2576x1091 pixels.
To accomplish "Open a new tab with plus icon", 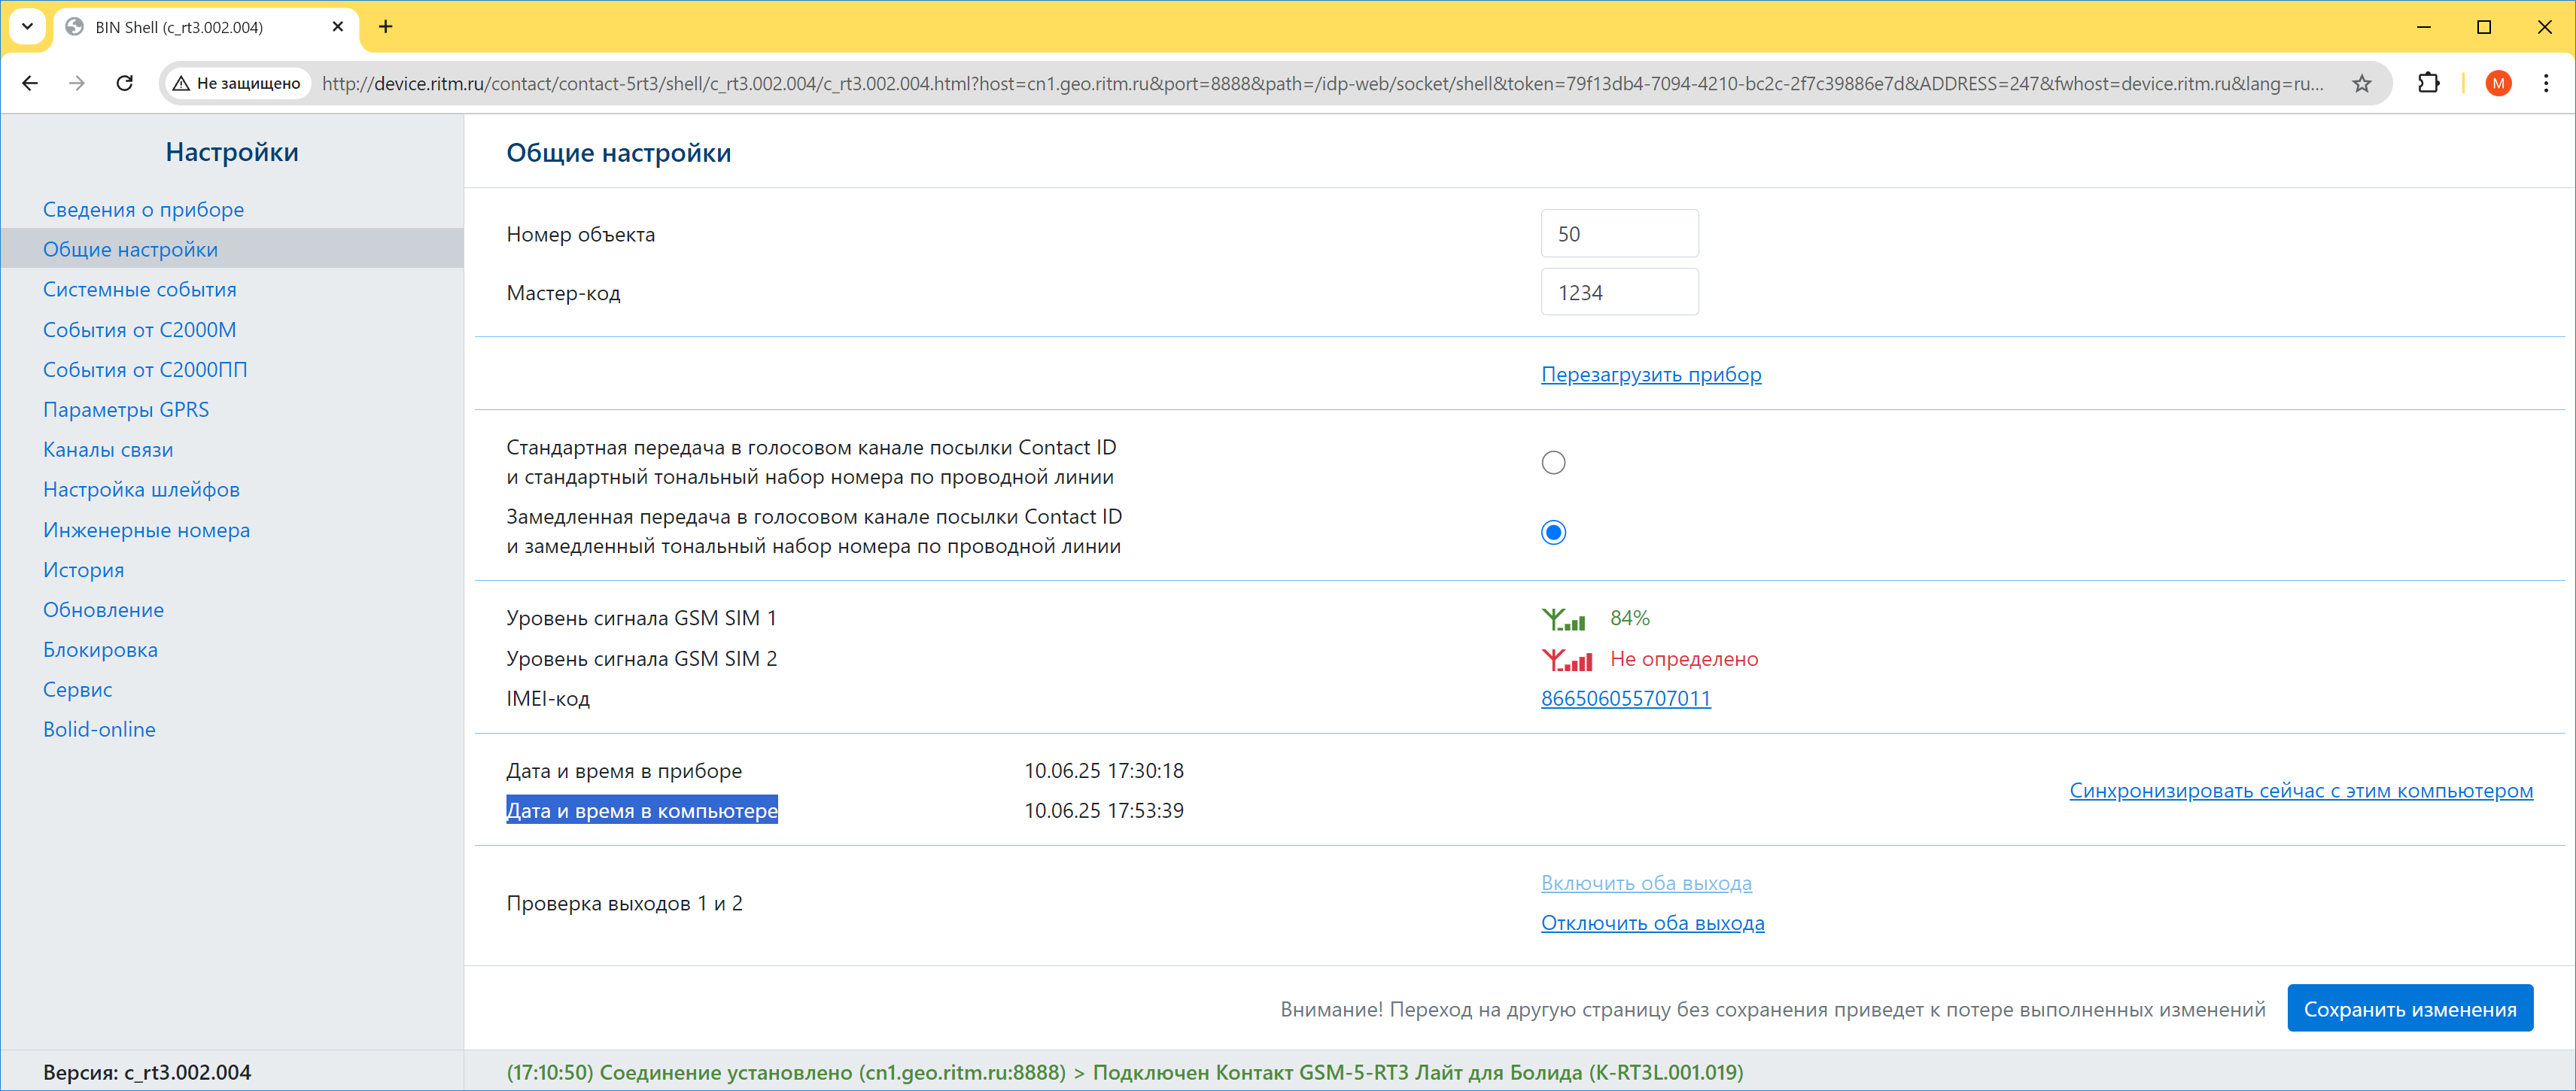I will coord(386,27).
